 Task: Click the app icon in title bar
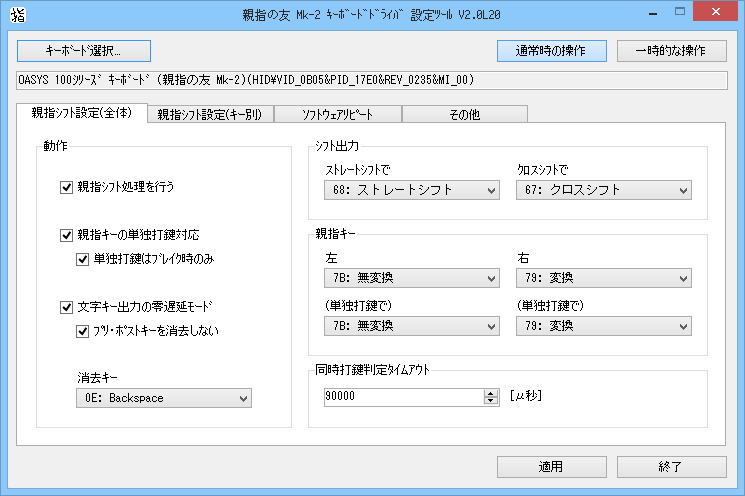point(15,14)
